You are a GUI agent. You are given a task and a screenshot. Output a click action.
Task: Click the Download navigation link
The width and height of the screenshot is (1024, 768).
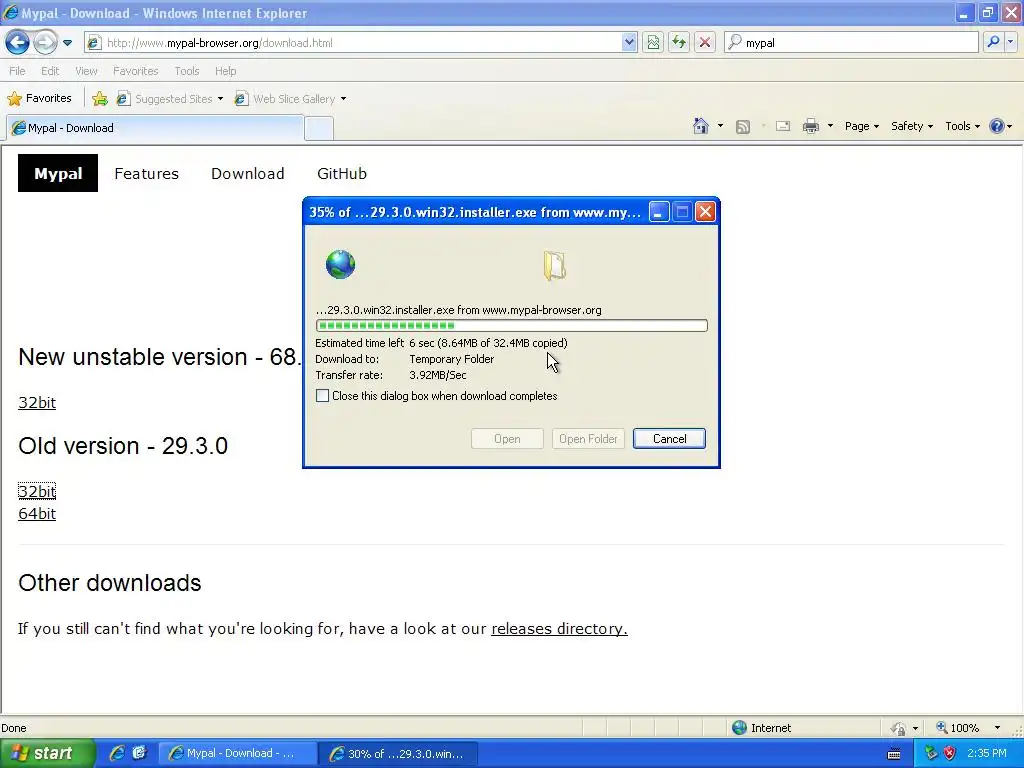(x=248, y=174)
